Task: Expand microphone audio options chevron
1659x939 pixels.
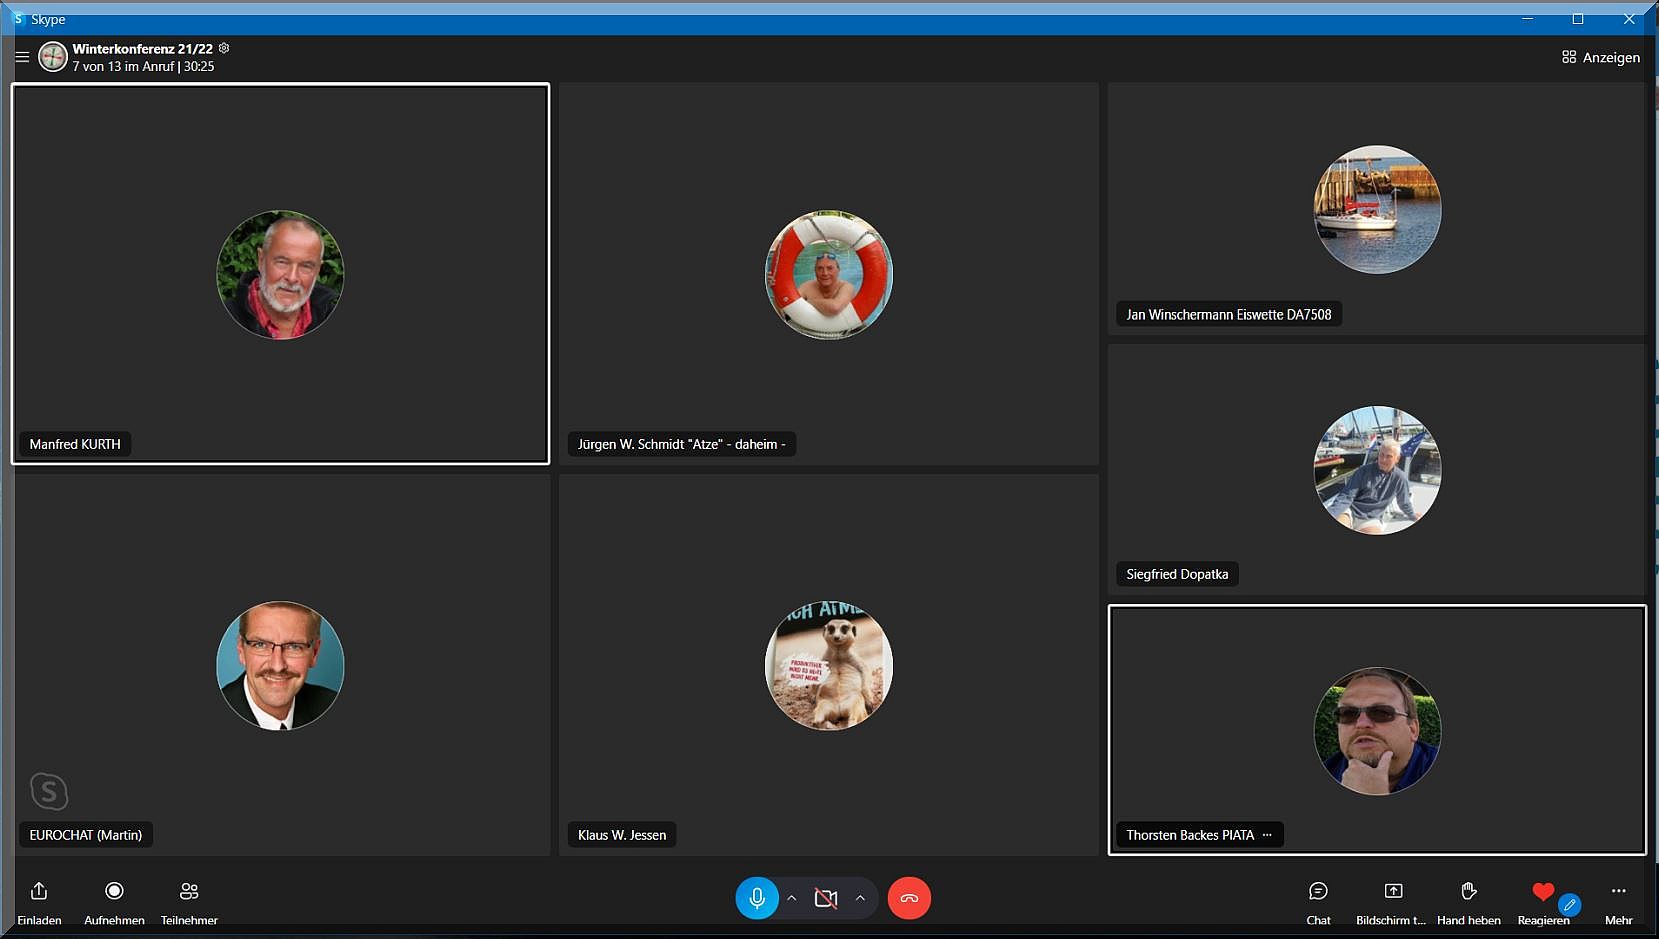Action: [x=792, y=898]
